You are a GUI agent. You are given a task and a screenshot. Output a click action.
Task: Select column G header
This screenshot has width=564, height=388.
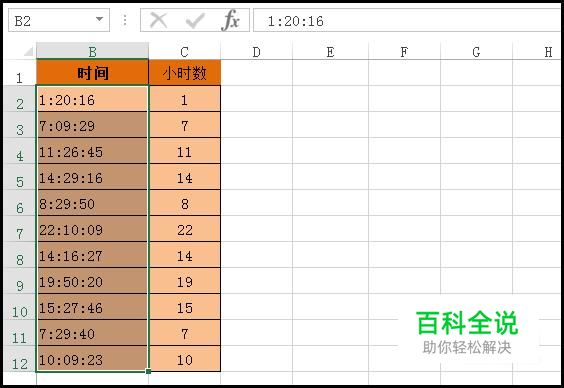point(476,51)
